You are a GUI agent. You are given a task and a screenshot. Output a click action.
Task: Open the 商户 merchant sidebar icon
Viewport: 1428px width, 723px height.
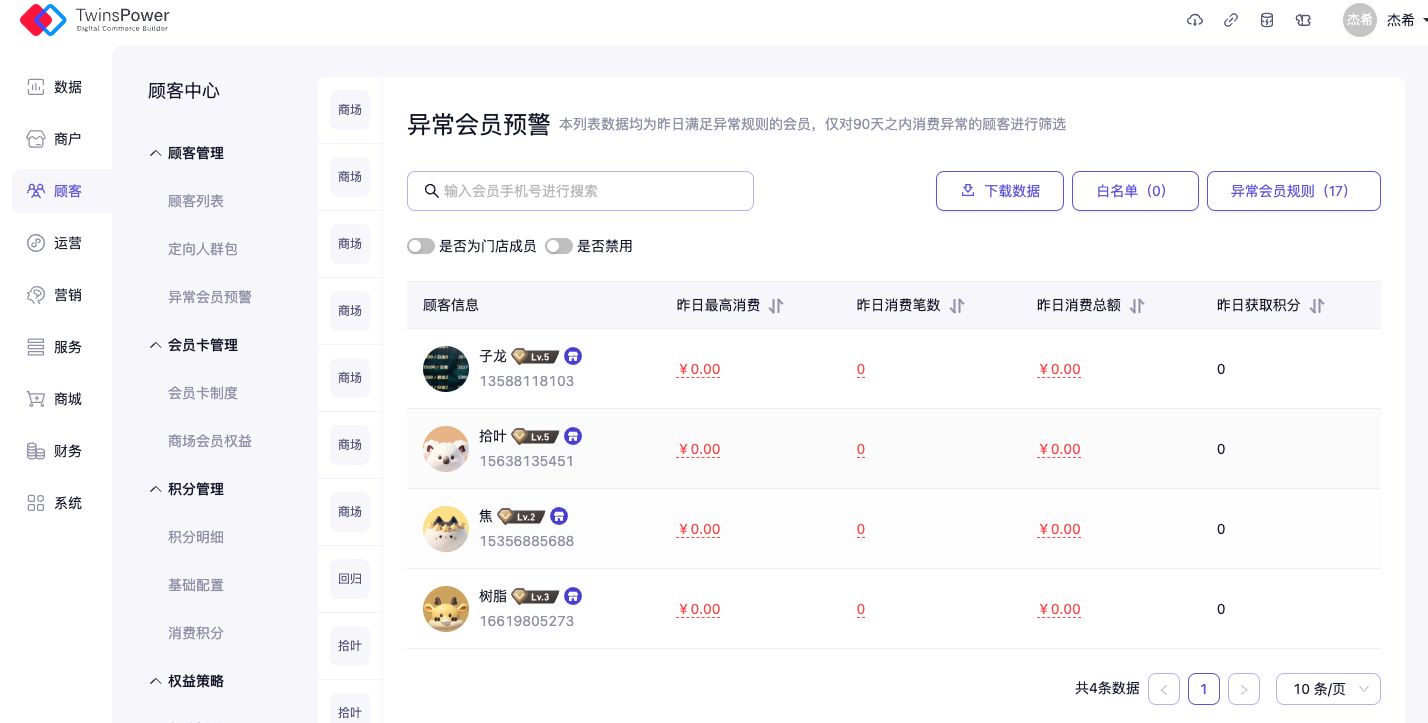point(36,139)
